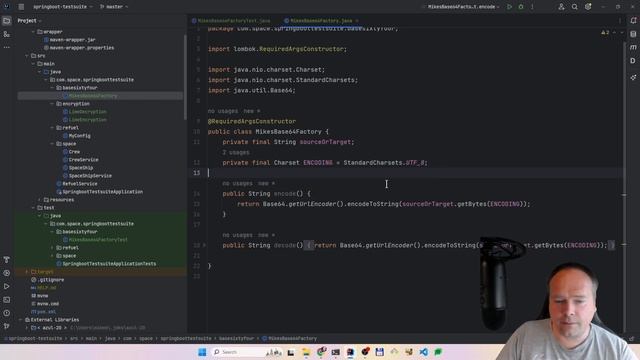Open Visual Studio Code from taskbar
Image resolution: width=640 pixels, height=360 pixels.
[x=423, y=352]
